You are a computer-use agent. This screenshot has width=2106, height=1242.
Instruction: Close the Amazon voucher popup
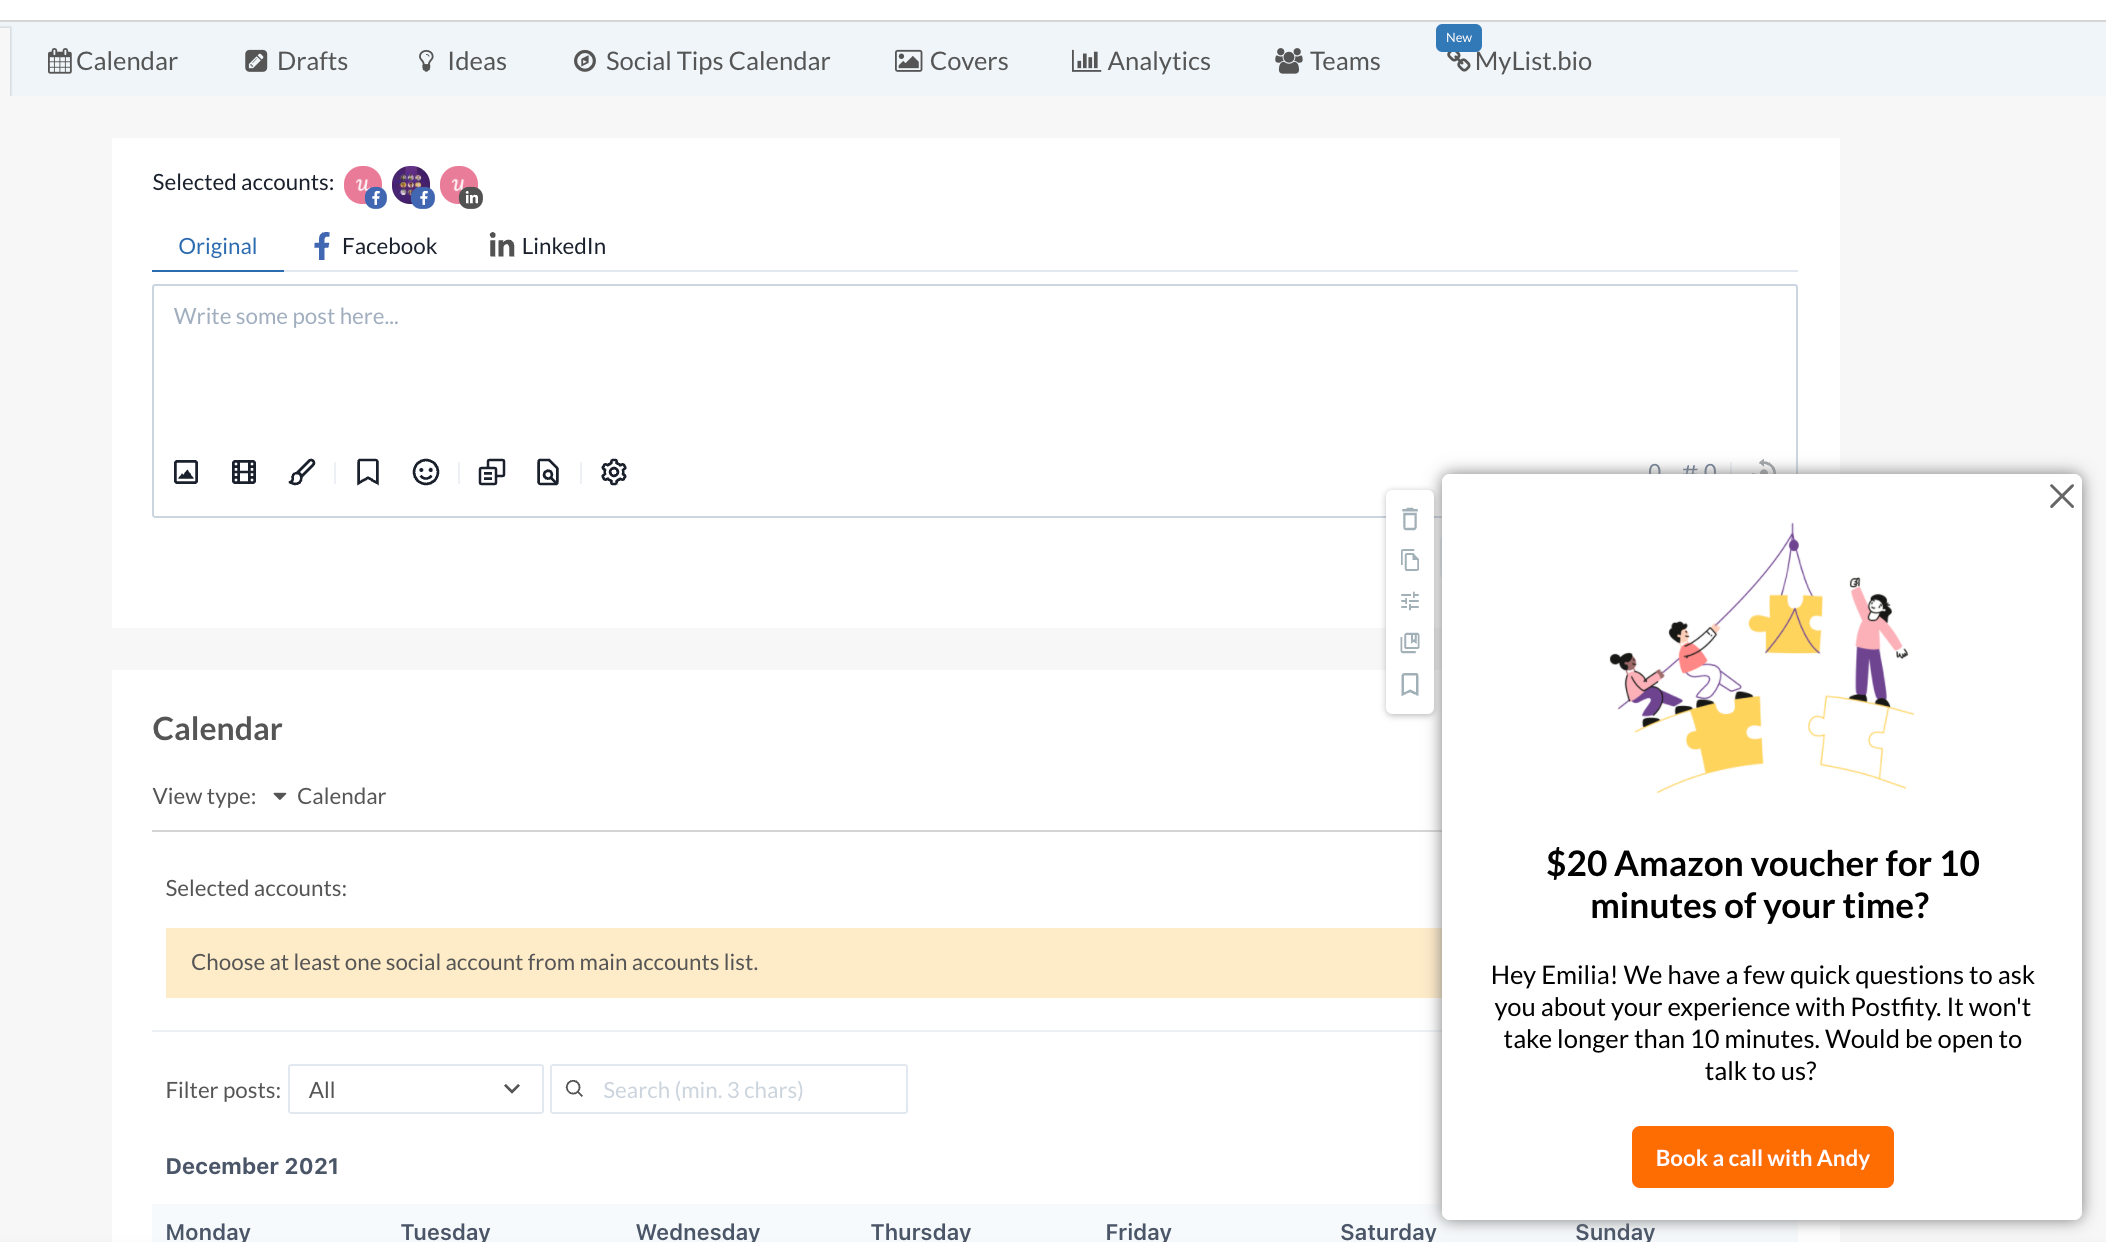pos(2061,496)
